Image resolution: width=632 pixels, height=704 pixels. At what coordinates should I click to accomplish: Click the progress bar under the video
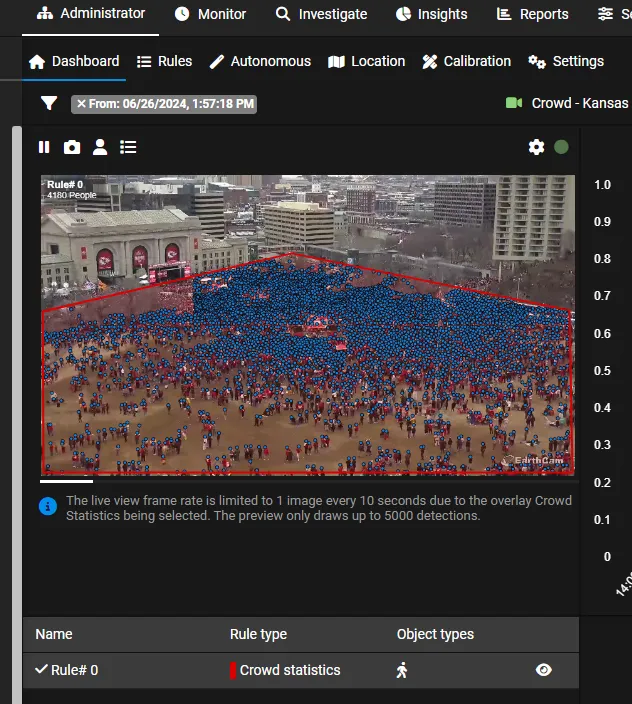point(309,482)
